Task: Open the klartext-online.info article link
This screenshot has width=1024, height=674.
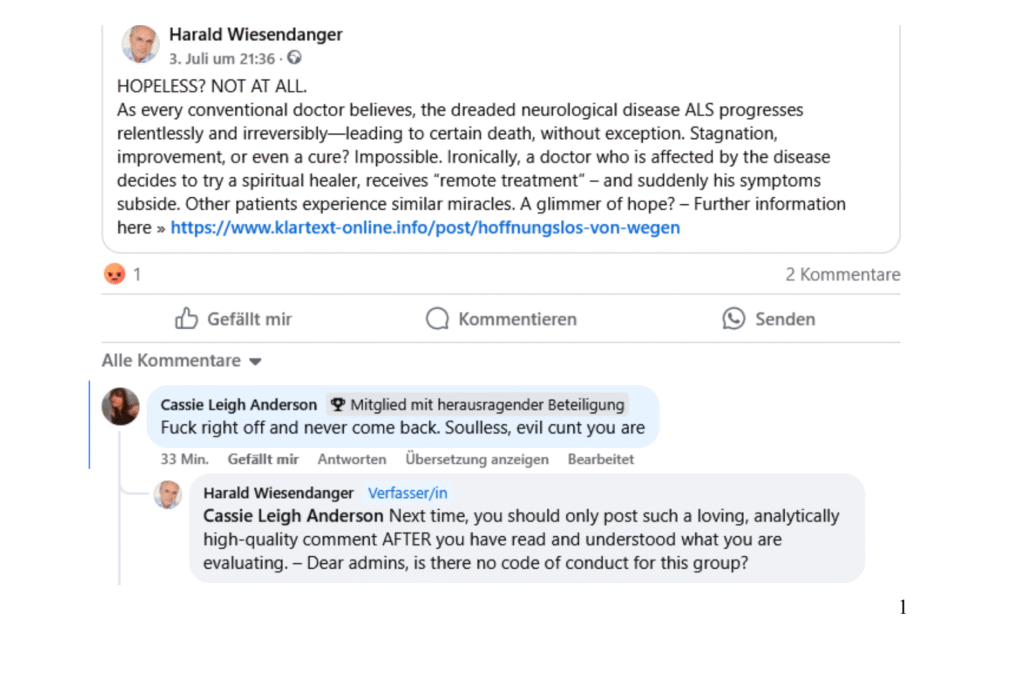Action: click(425, 227)
